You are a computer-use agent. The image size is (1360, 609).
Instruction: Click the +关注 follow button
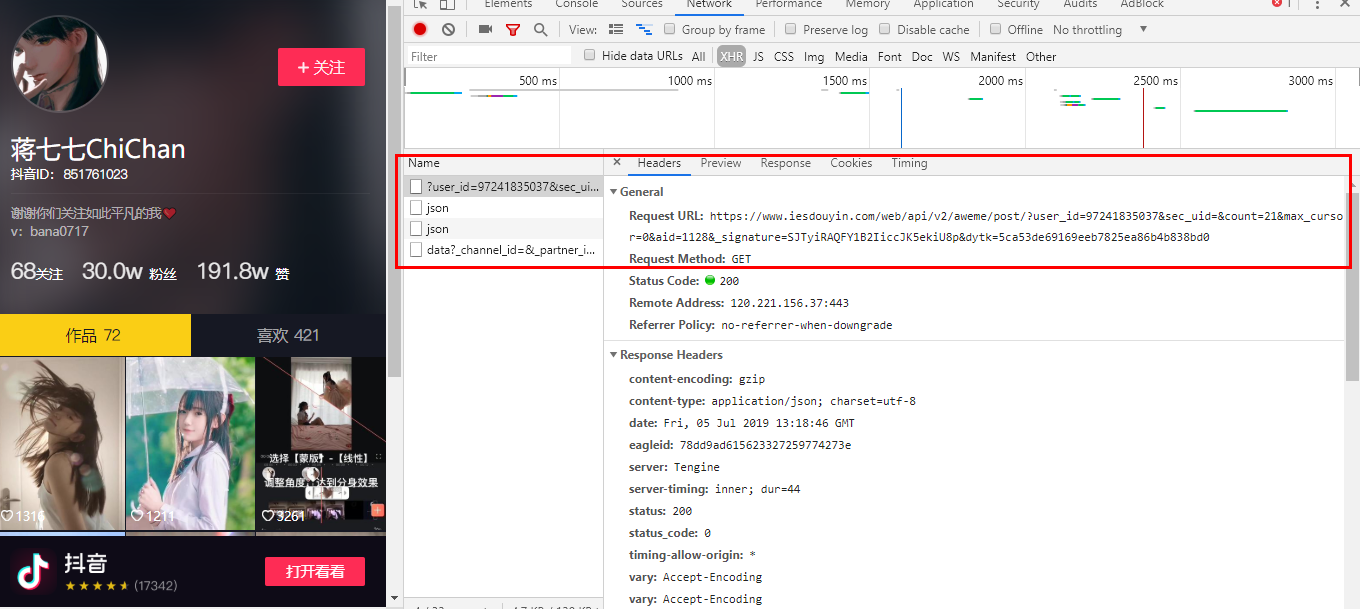pos(321,67)
